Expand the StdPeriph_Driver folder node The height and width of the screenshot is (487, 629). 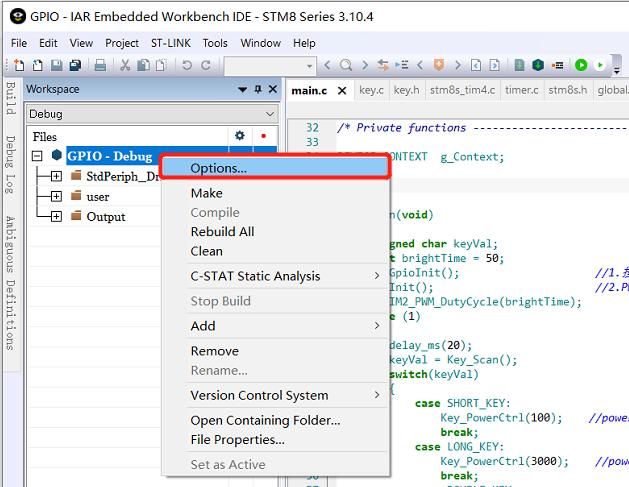[56, 176]
